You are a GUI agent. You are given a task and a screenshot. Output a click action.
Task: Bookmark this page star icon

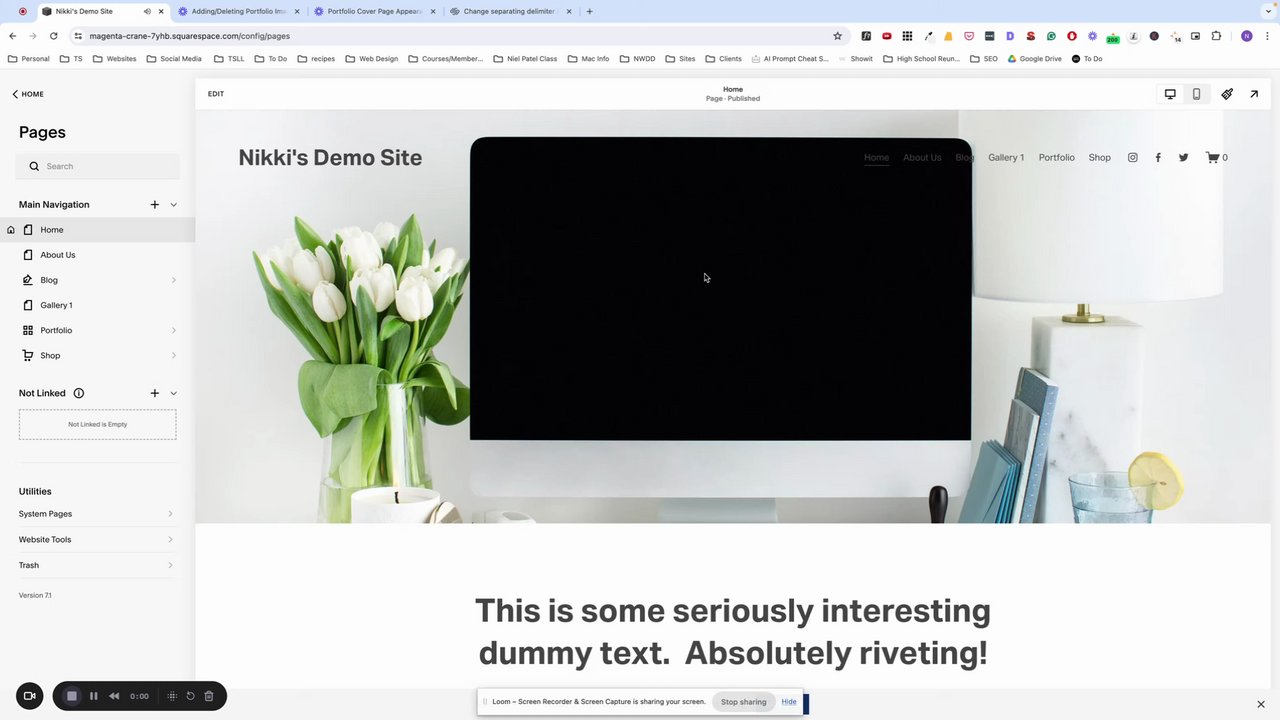[x=838, y=36]
